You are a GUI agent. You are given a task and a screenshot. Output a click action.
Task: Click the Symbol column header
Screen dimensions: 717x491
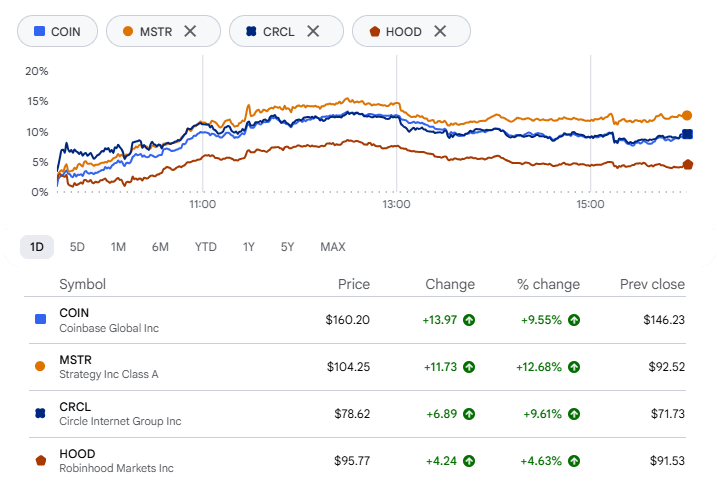coord(83,284)
